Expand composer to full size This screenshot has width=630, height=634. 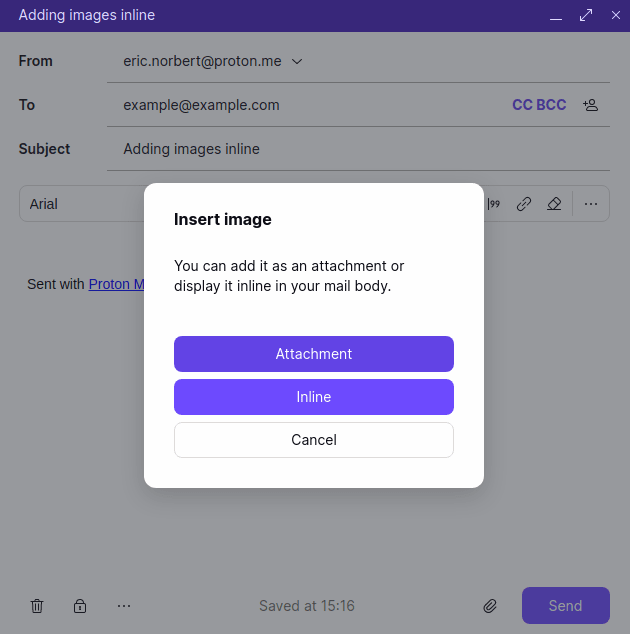[586, 15]
